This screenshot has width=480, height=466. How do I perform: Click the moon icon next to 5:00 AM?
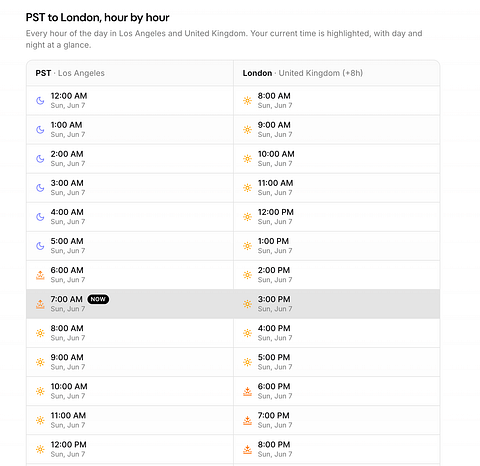40,246
